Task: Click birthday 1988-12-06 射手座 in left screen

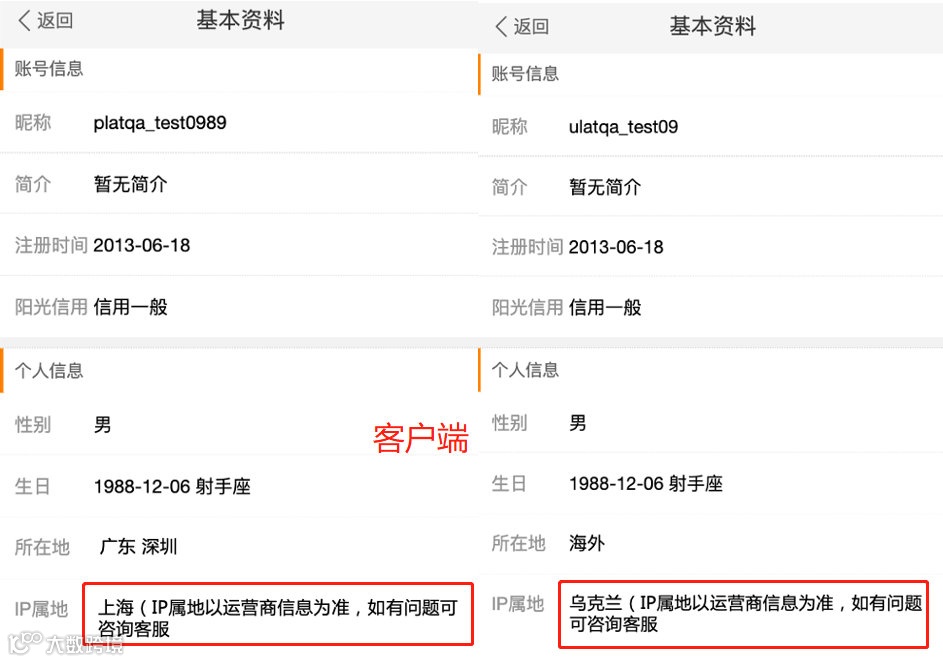Action: click(x=172, y=486)
